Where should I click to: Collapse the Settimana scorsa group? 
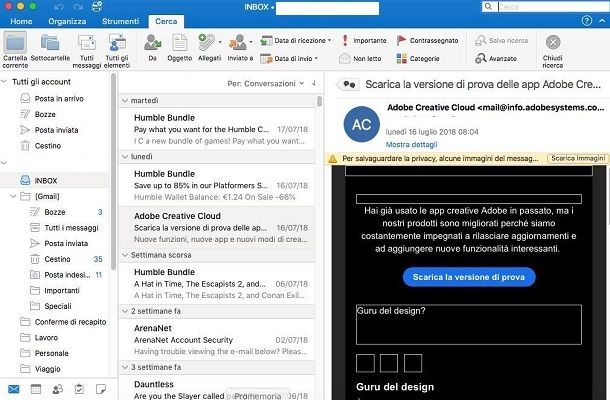point(125,255)
